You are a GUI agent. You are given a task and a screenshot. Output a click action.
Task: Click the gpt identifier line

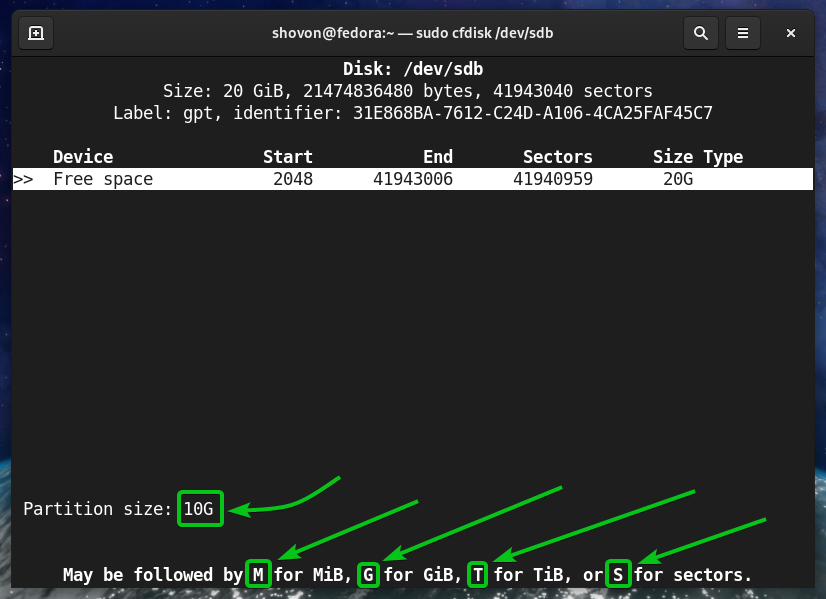coord(413,113)
